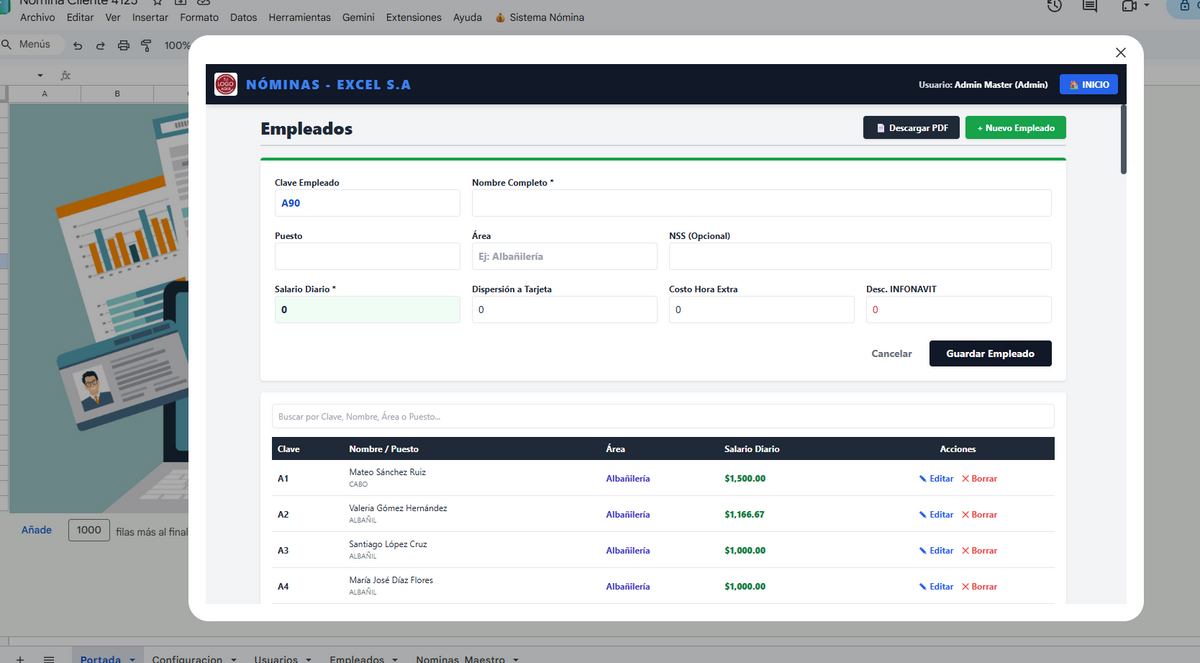The height and width of the screenshot is (663, 1200).
Task: Download the employees list as PDF
Action: [x=912, y=128]
